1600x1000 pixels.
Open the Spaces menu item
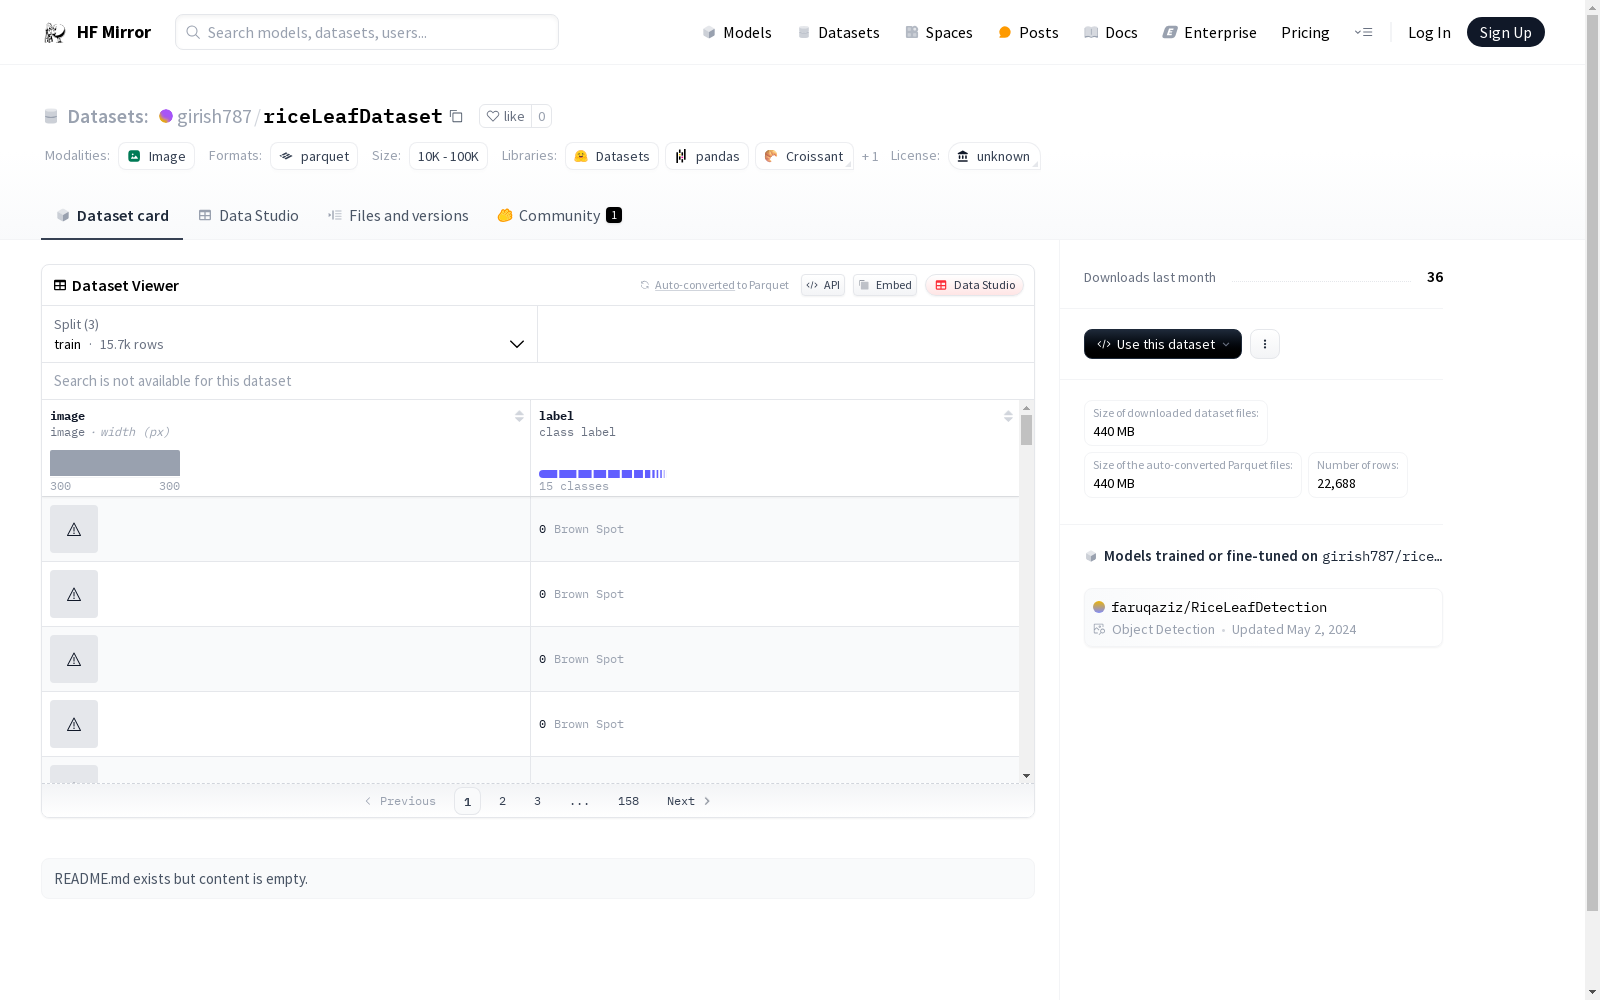click(939, 32)
